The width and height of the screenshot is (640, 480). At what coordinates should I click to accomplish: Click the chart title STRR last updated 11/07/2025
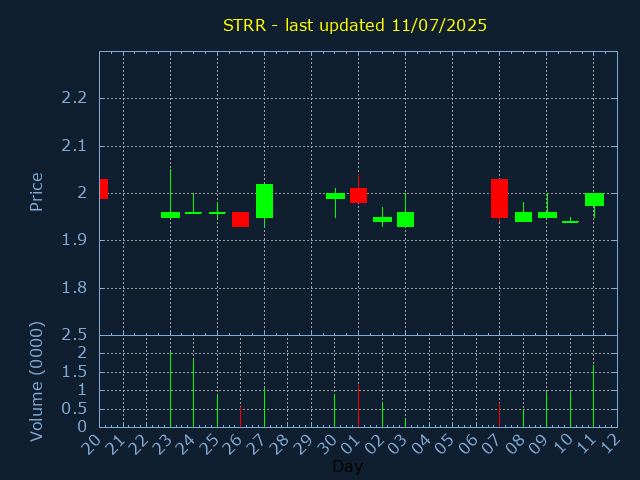355,25
